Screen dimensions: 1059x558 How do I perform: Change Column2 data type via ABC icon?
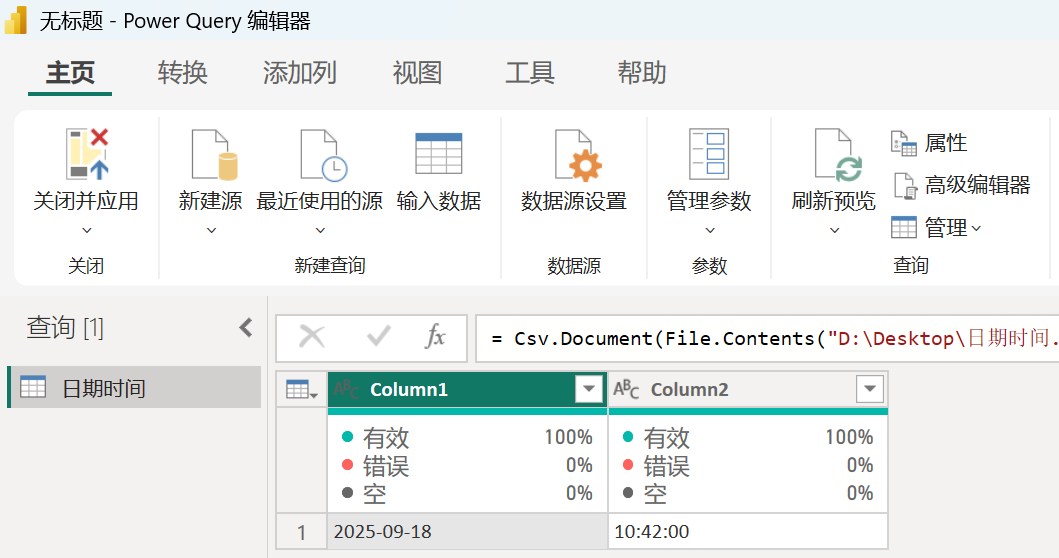pos(626,389)
